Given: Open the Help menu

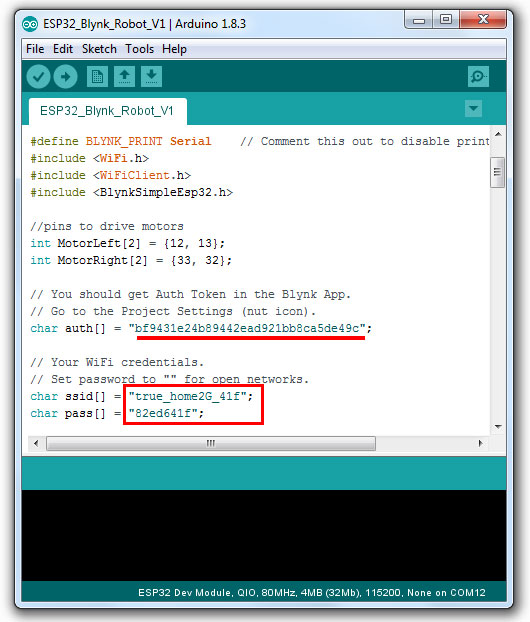Looking at the screenshot, I should pyautogui.click(x=174, y=49).
